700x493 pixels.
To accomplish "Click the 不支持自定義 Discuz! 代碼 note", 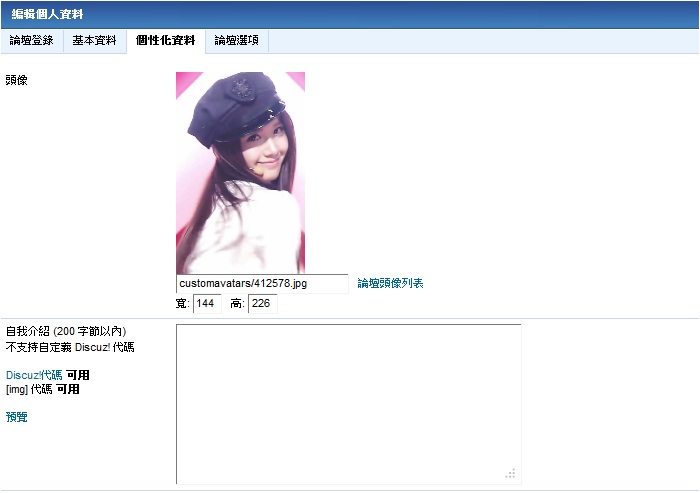I will point(70,347).
